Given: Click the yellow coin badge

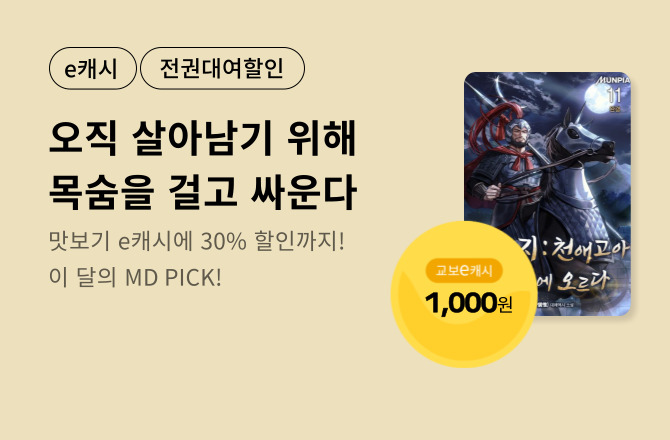Looking at the screenshot, I should (x=464, y=294).
